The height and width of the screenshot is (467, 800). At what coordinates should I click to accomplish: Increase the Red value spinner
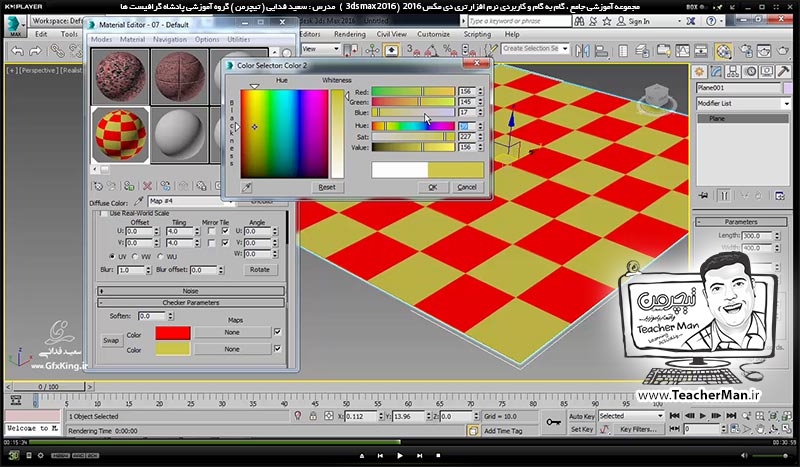click(x=480, y=89)
